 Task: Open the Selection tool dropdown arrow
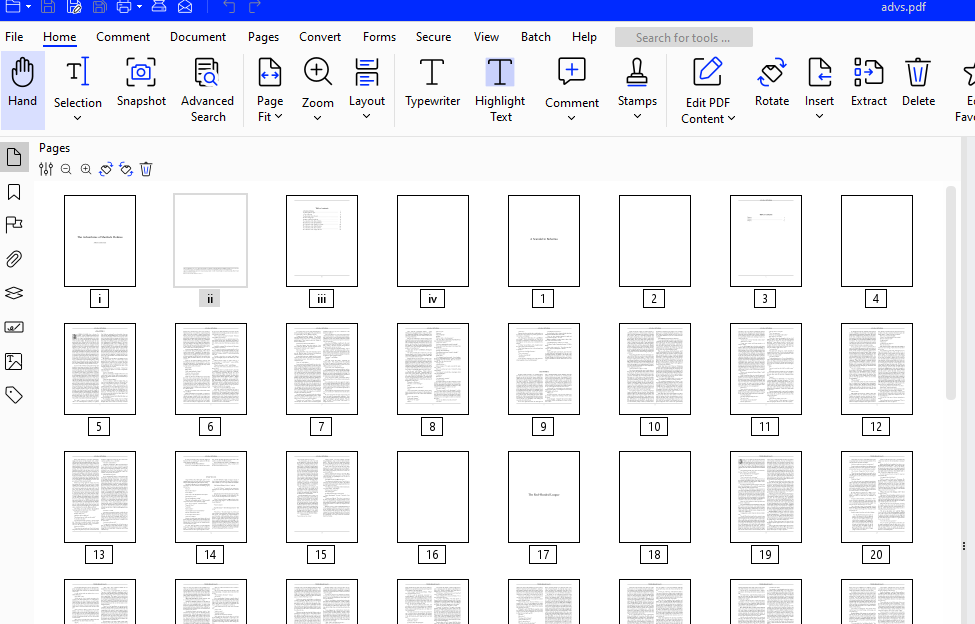coord(77,118)
